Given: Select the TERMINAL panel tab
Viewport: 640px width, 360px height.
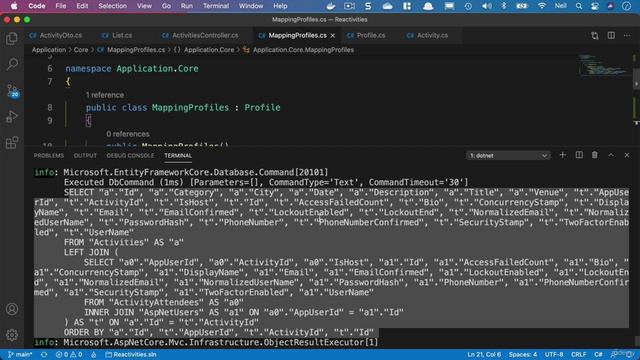Looking at the screenshot, I should pos(178,156).
